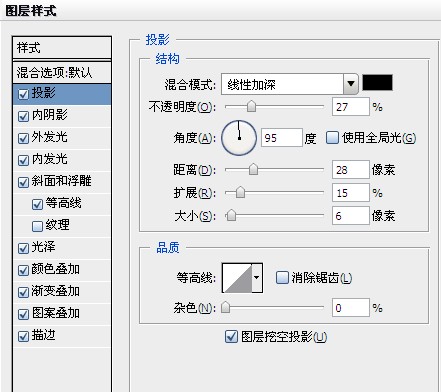Image resolution: width=441 pixels, height=392 pixels.
Task: Select the 内阴影 list entry label
Action: pyautogui.click(x=49, y=115)
